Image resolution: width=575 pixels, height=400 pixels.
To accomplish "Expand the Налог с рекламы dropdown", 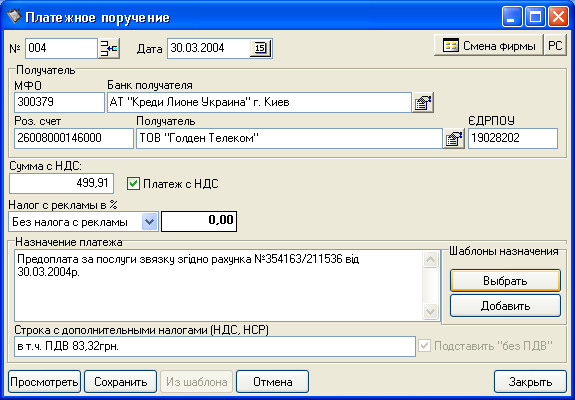I will [149, 221].
